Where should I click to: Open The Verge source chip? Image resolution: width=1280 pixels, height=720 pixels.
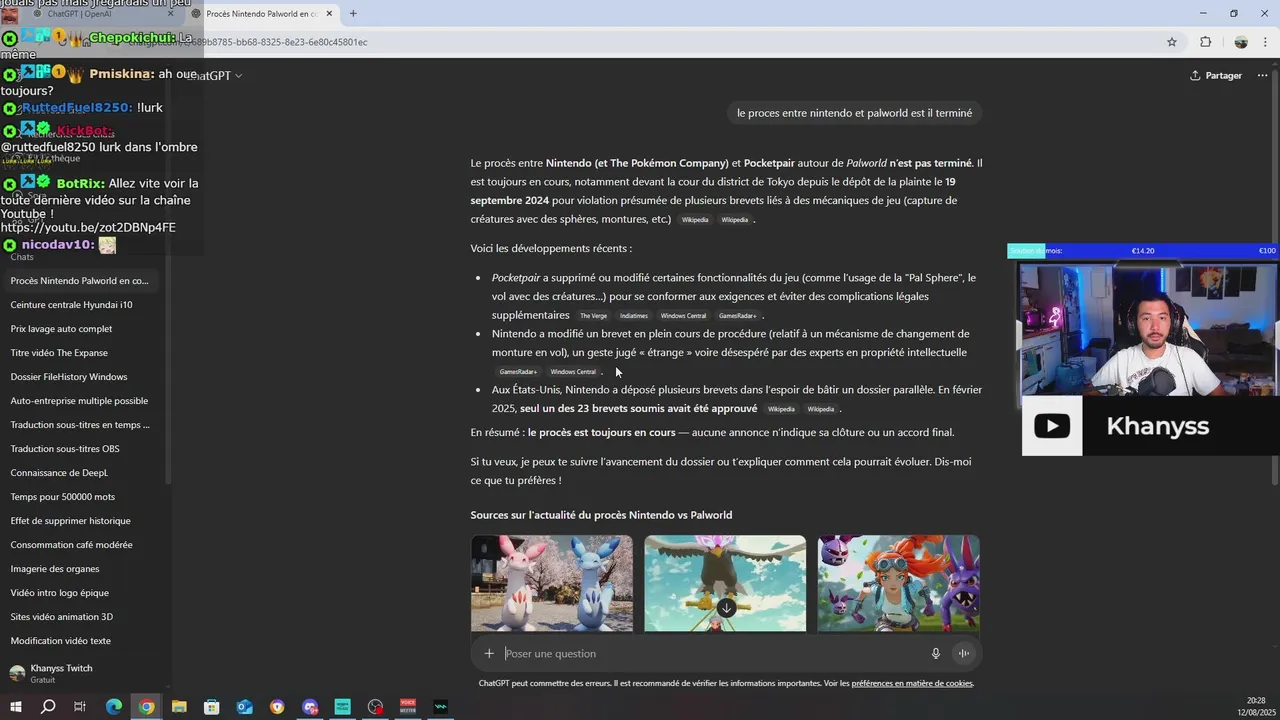(x=593, y=316)
